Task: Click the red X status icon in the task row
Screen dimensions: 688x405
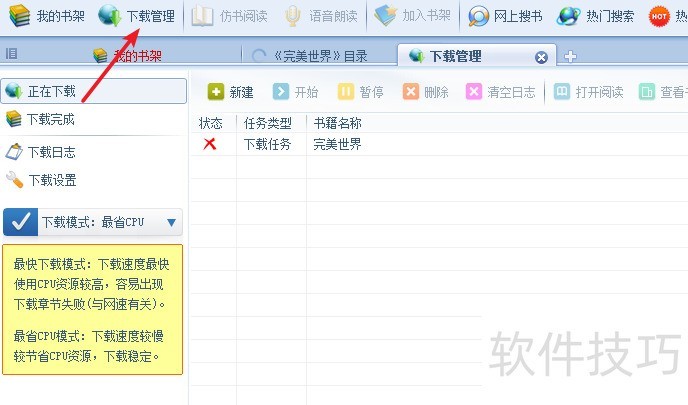Action: 210,143
